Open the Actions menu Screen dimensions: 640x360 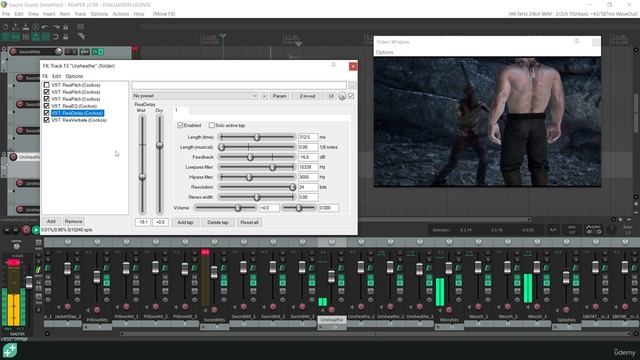click(121, 14)
